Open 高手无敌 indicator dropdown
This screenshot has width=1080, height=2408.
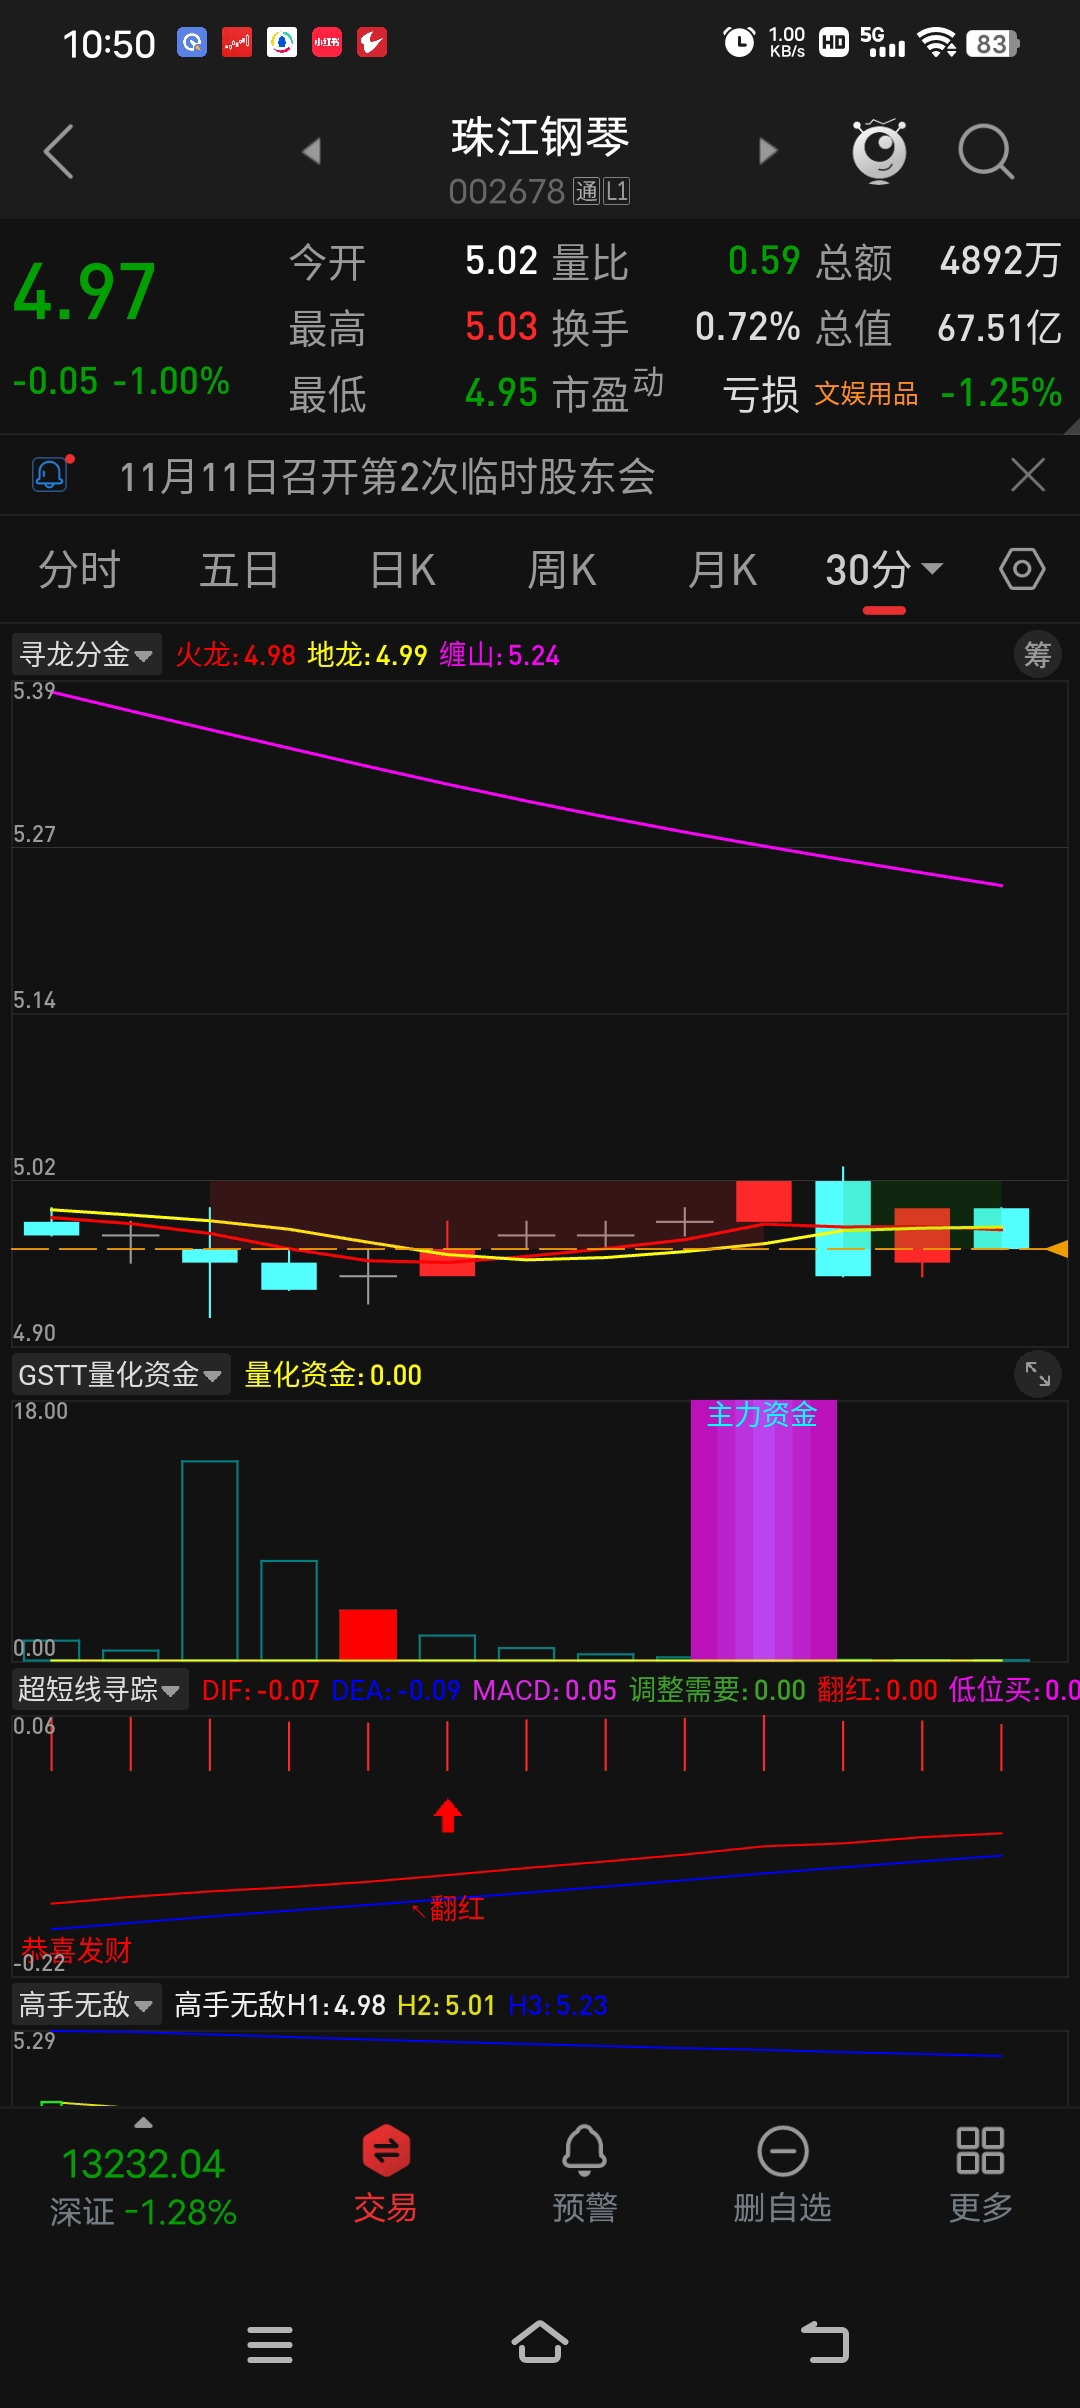tap(86, 2004)
